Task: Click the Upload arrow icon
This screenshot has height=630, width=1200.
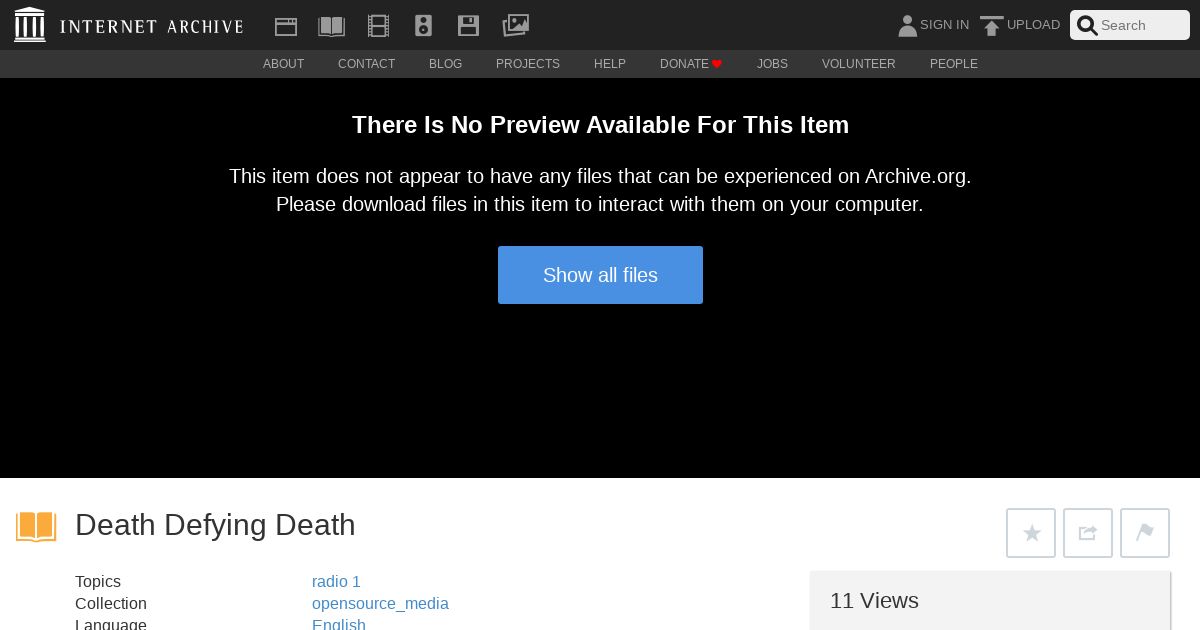Action: coord(991,26)
